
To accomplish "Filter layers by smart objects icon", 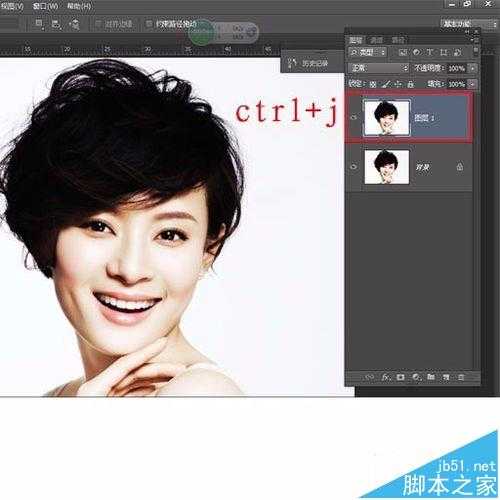I will pyautogui.click(x=458, y=52).
